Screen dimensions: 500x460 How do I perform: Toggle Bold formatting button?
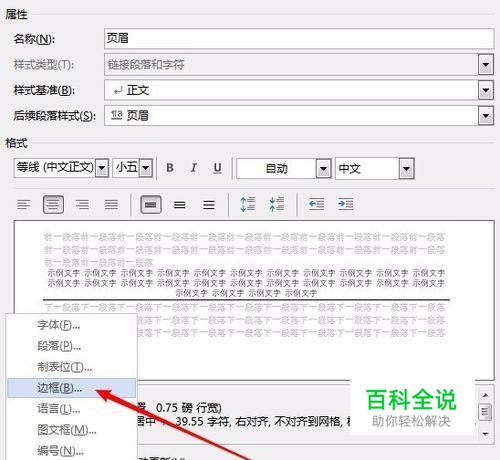point(170,168)
